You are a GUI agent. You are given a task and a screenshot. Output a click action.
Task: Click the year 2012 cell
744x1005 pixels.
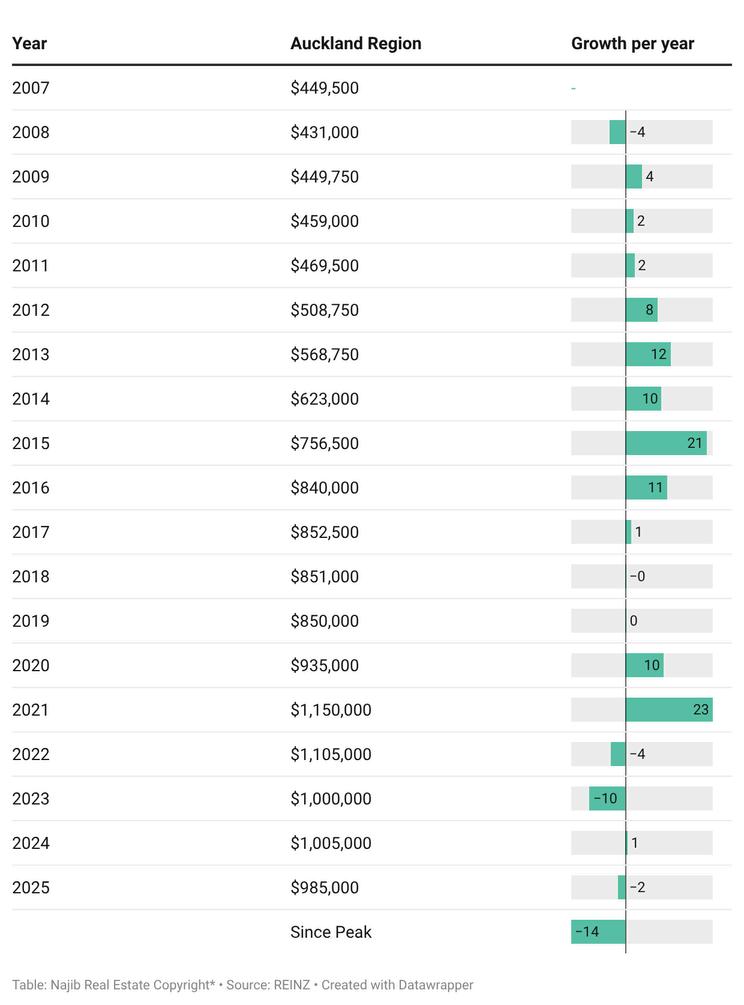click(x=31, y=310)
